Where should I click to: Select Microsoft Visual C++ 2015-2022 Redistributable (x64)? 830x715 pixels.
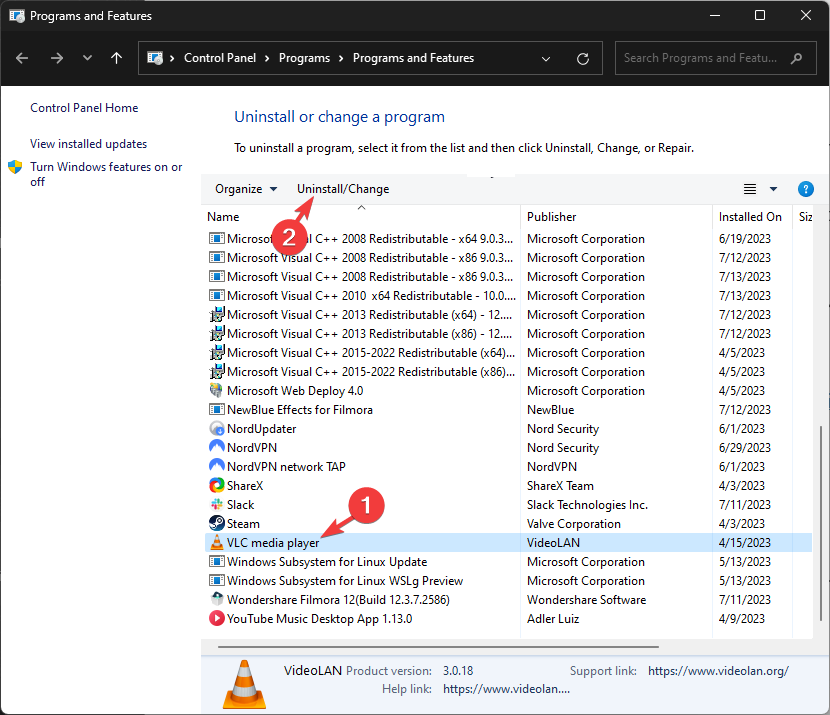click(371, 353)
